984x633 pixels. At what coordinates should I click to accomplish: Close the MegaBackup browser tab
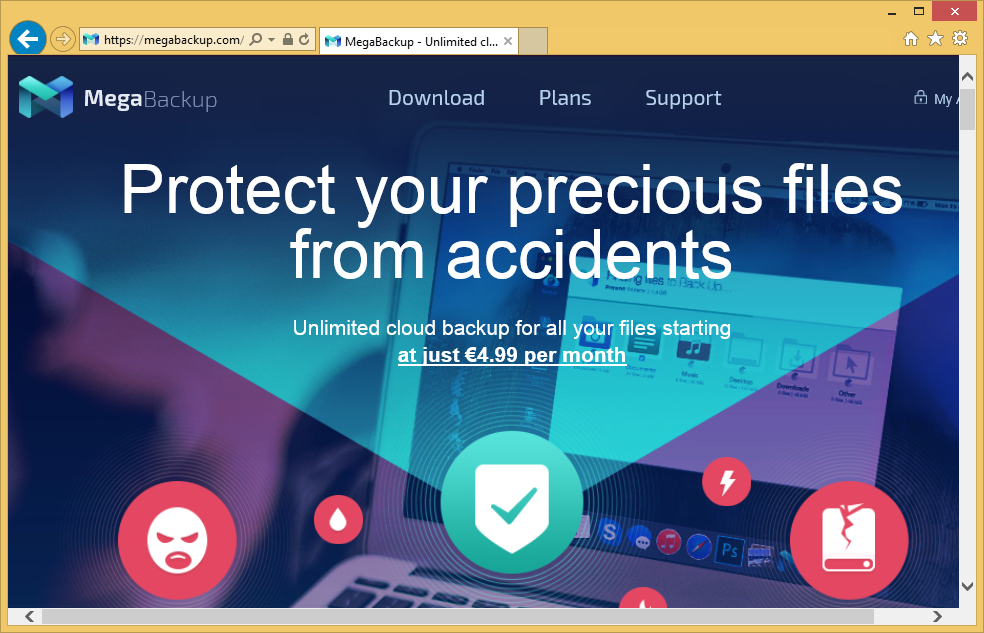tap(508, 41)
